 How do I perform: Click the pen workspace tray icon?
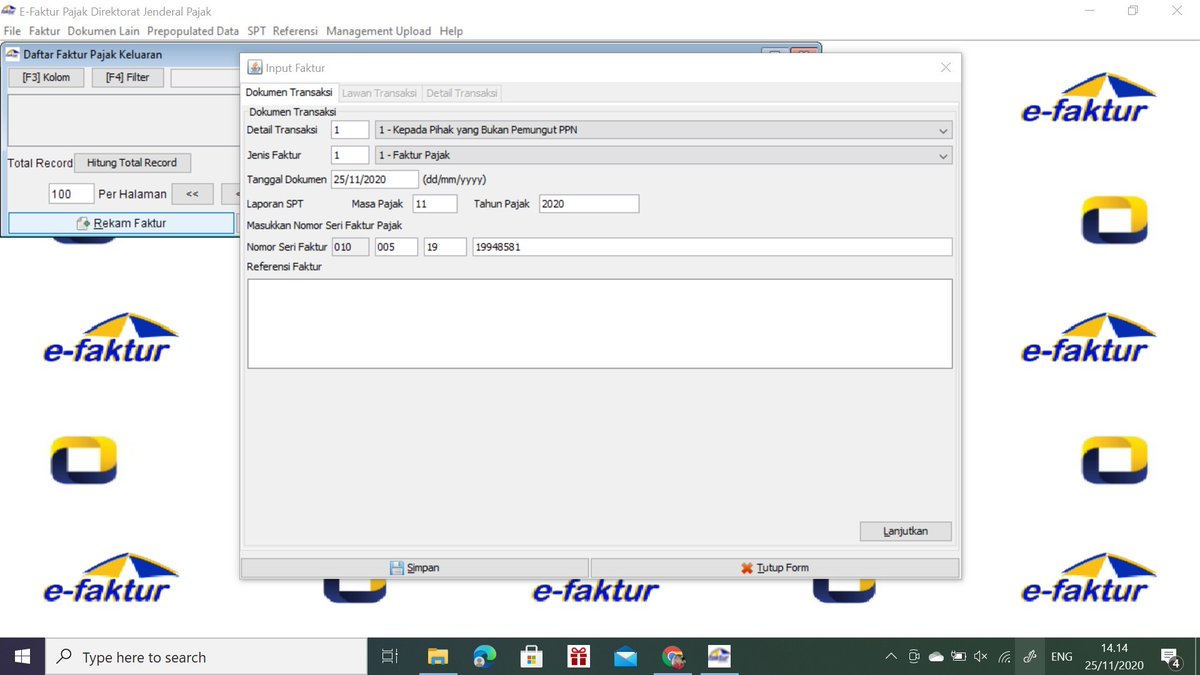click(x=1029, y=657)
